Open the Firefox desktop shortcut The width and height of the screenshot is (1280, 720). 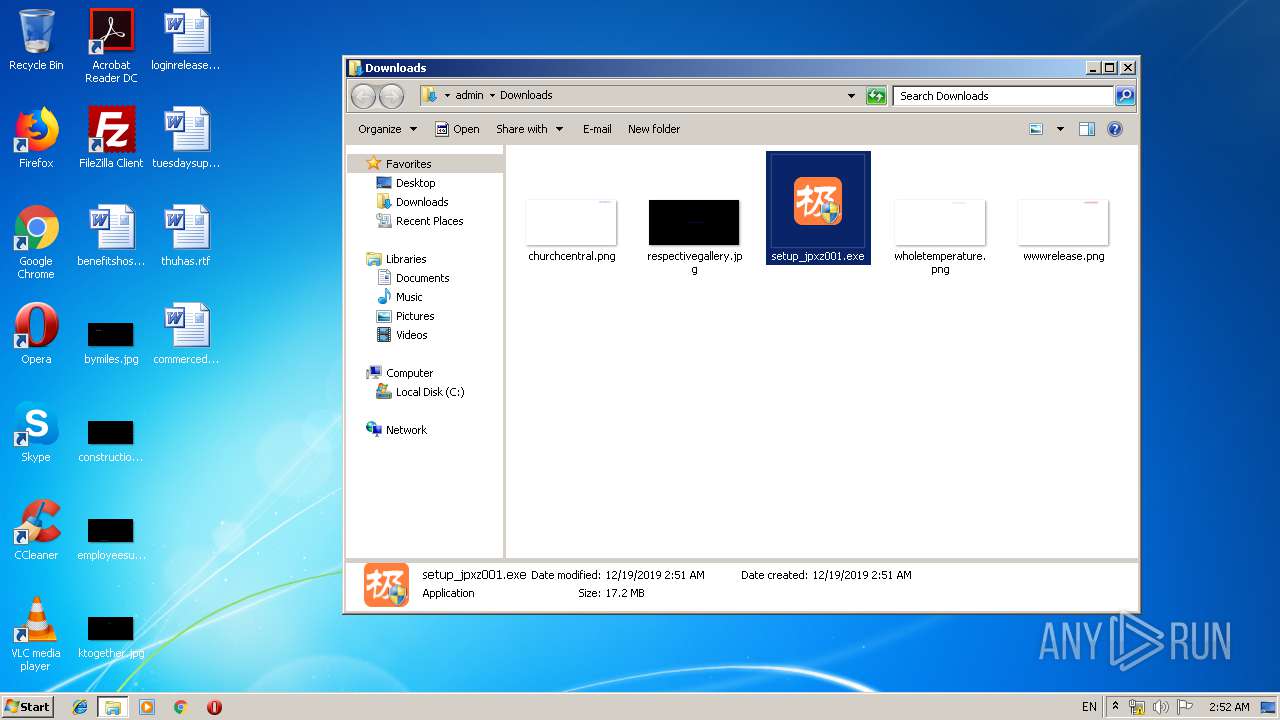36,138
